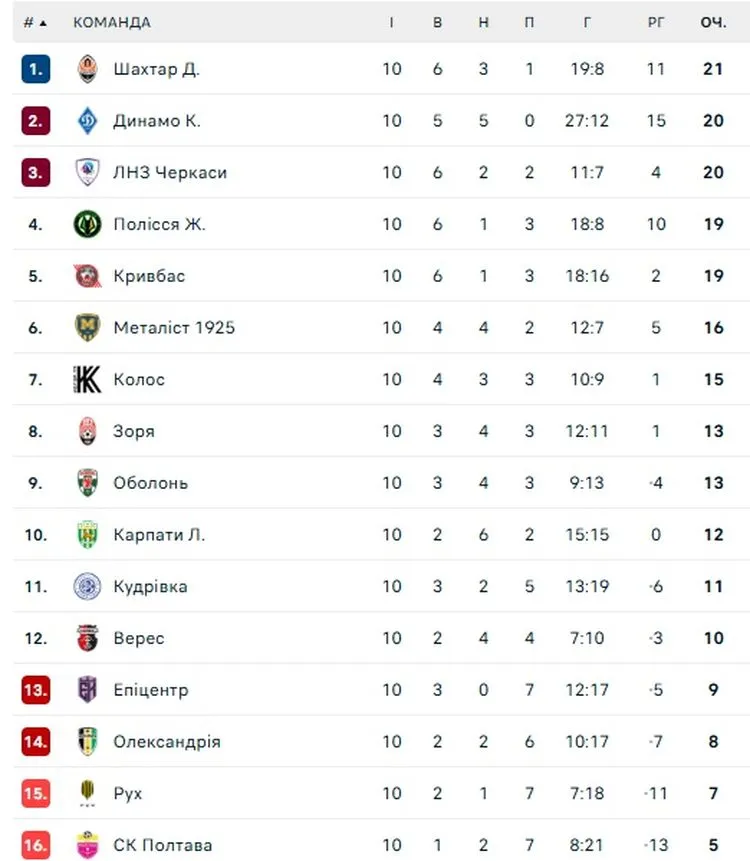Click the КОМАНДА column header

pyautogui.click(x=112, y=22)
